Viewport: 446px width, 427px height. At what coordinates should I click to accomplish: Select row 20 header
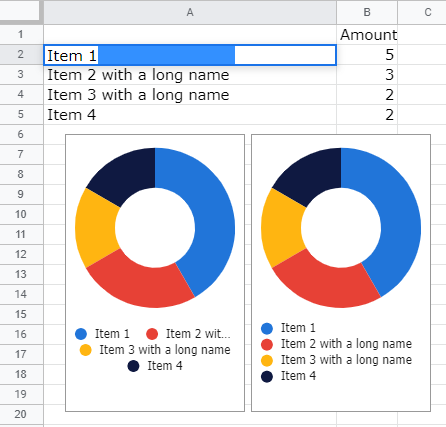tap(21, 414)
